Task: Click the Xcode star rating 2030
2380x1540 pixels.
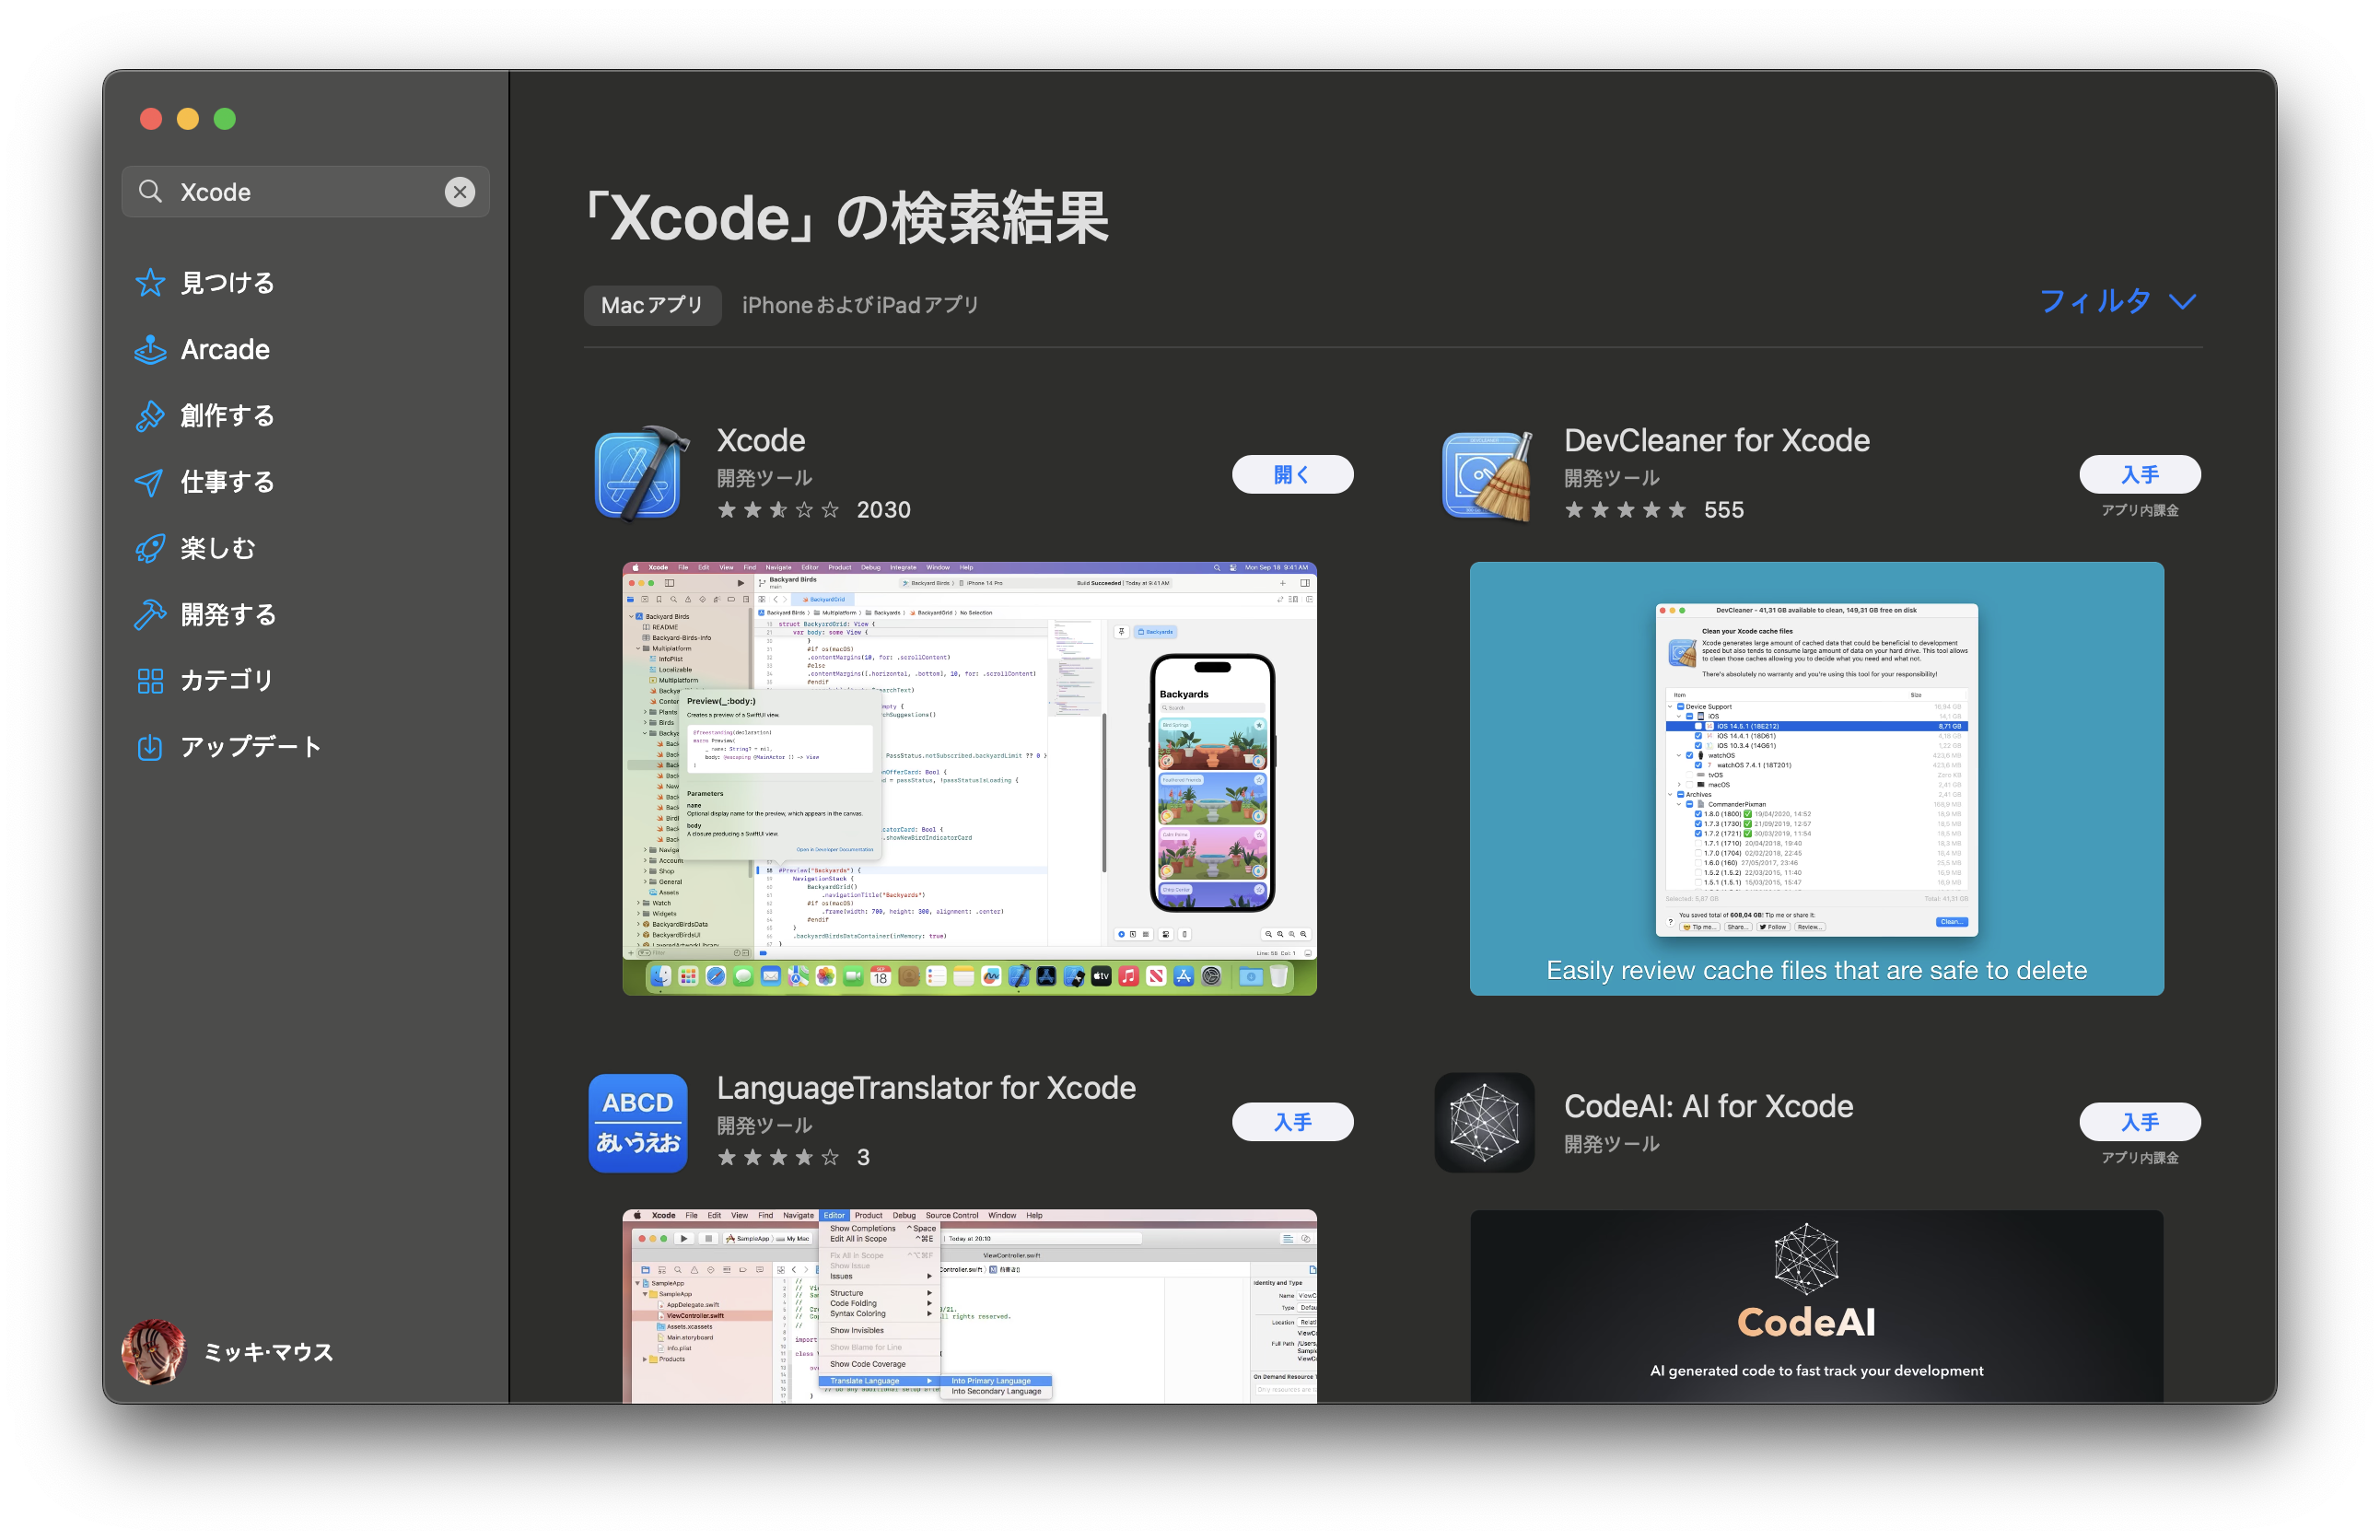Action: pyautogui.click(x=814, y=510)
